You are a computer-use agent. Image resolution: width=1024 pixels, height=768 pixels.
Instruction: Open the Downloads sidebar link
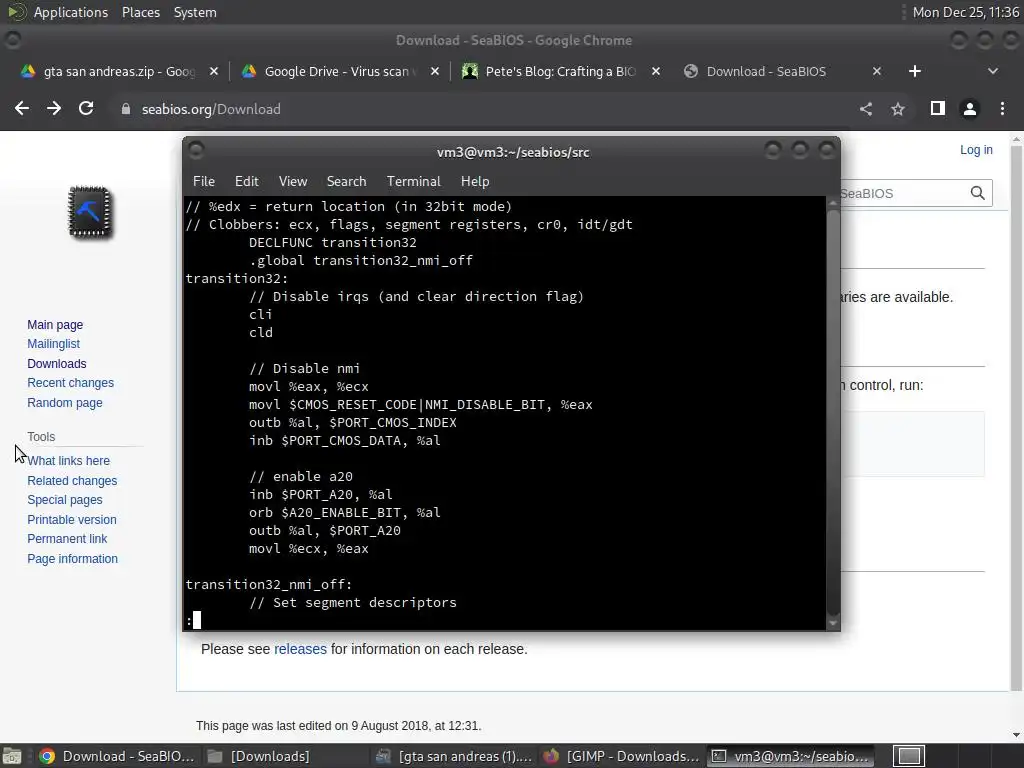(x=57, y=364)
